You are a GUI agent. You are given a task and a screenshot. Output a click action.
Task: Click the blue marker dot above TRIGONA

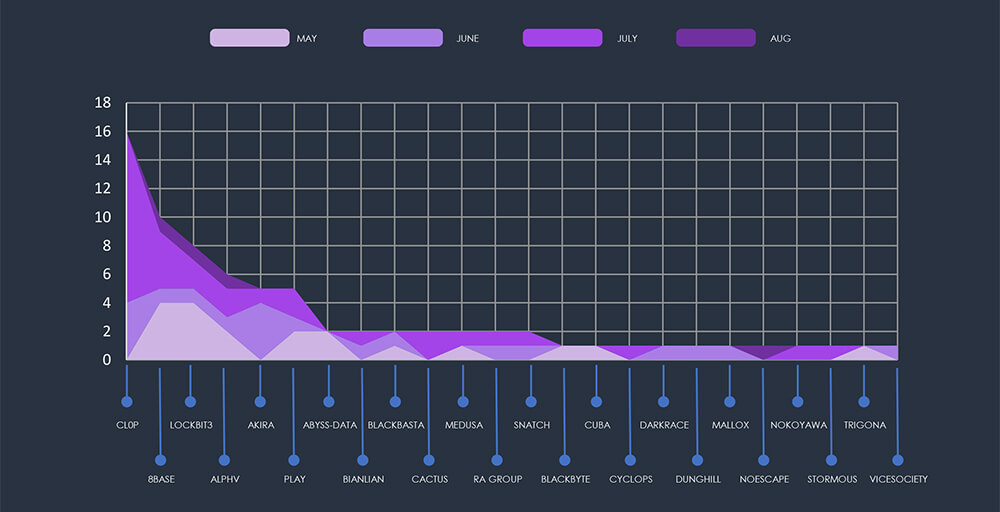864,402
